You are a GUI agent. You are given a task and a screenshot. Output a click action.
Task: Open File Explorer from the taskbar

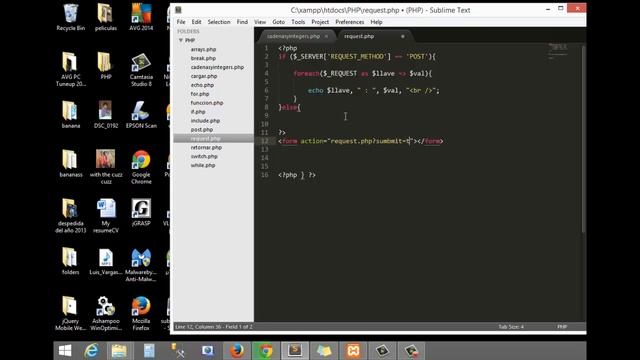coord(119,351)
